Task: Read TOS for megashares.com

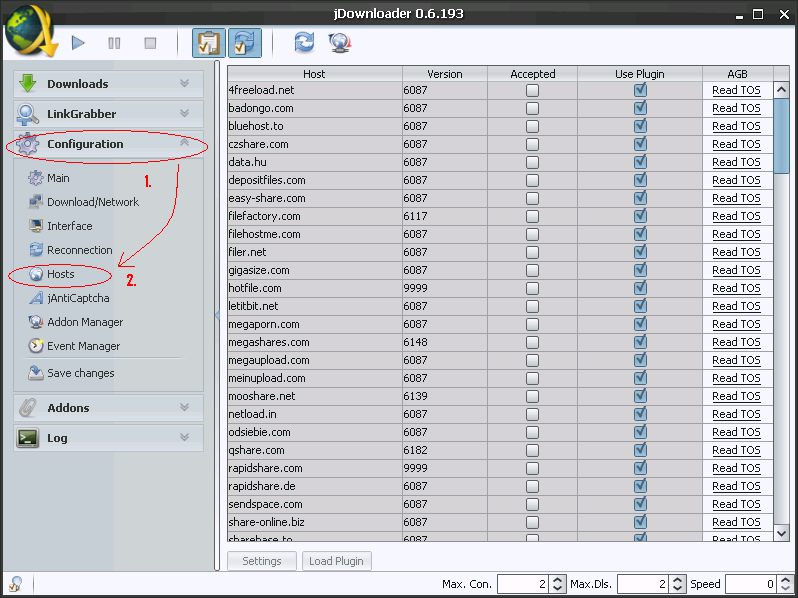Action: tap(736, 343)
